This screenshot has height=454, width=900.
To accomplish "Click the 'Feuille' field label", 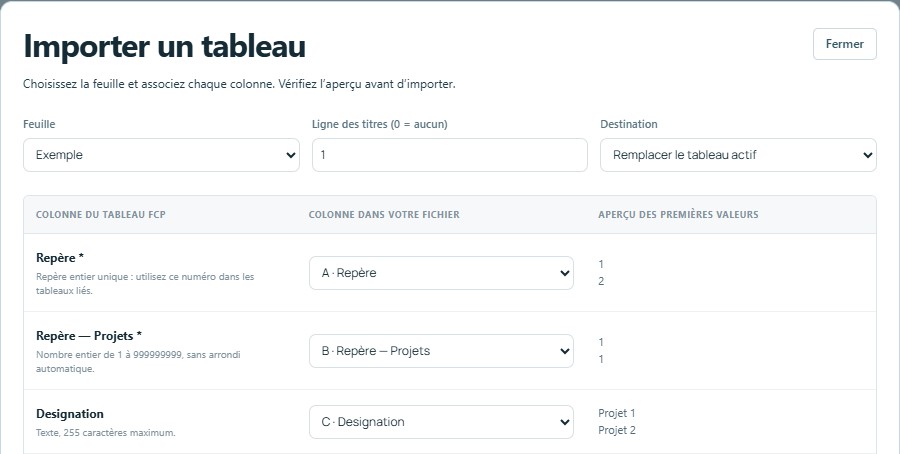I will pos(39,124).
